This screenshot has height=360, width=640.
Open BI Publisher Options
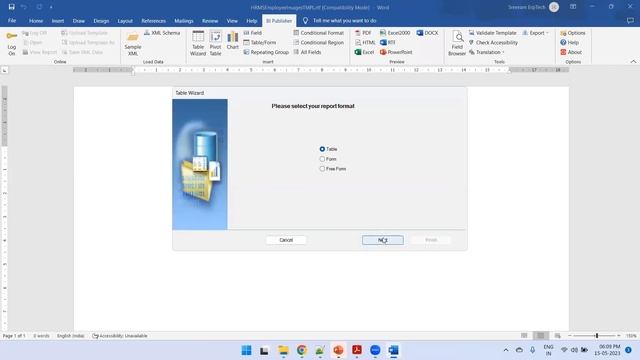point(573,33)
